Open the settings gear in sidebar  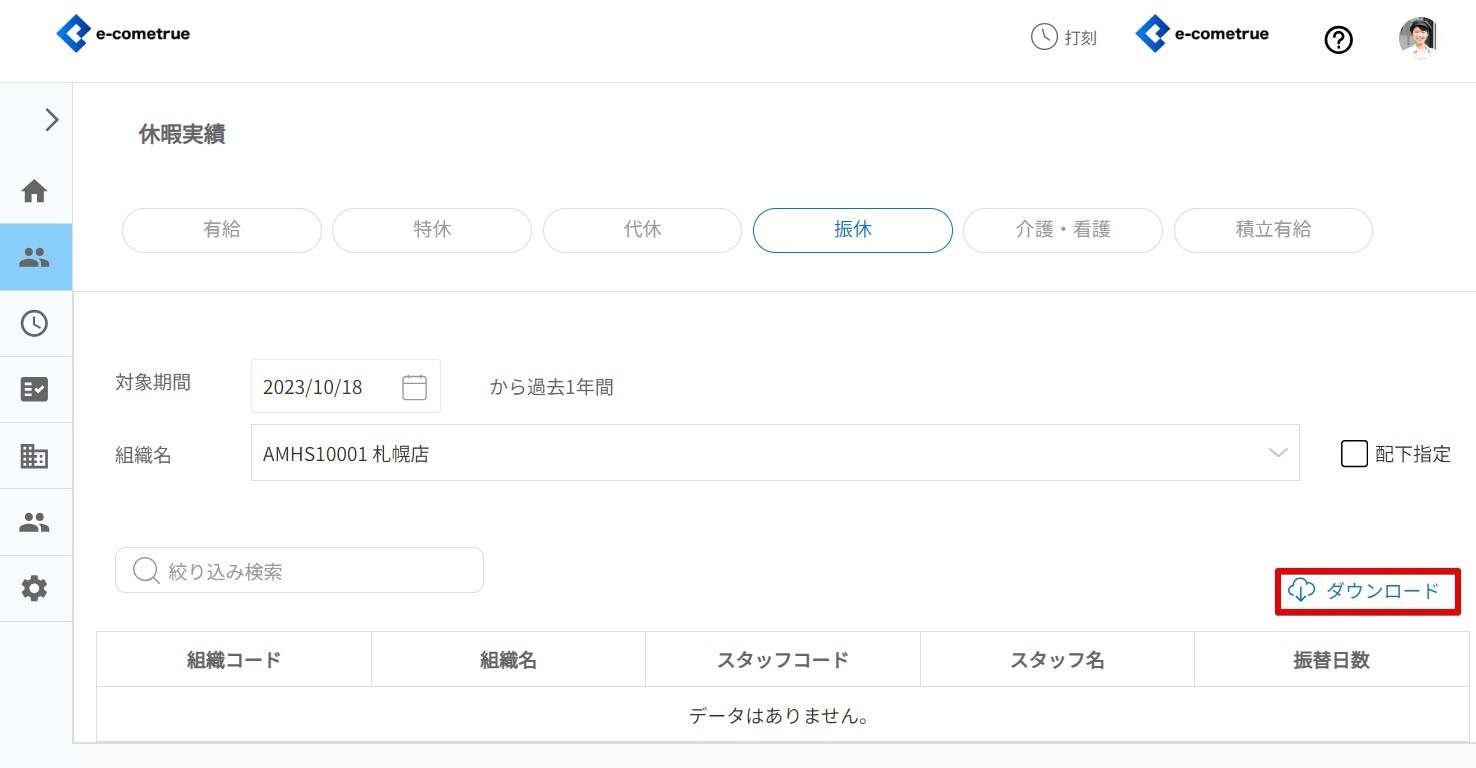pos(35,589)
